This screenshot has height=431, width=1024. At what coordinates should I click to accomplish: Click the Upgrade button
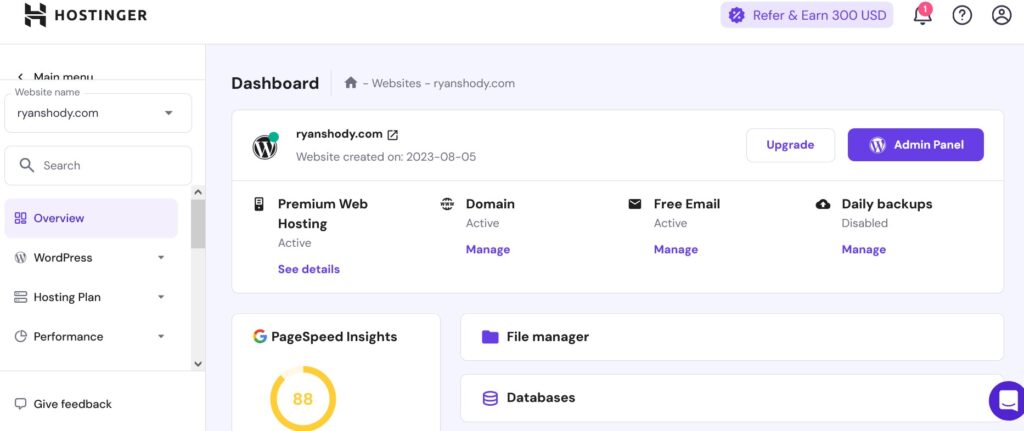point(790,145)
